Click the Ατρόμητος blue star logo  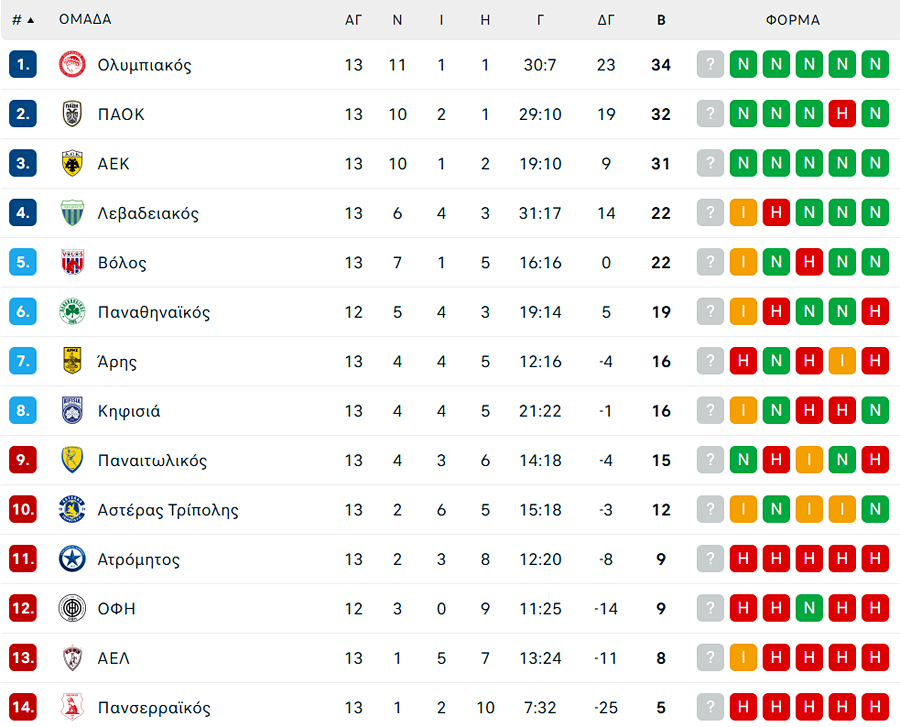coord(72,559)
